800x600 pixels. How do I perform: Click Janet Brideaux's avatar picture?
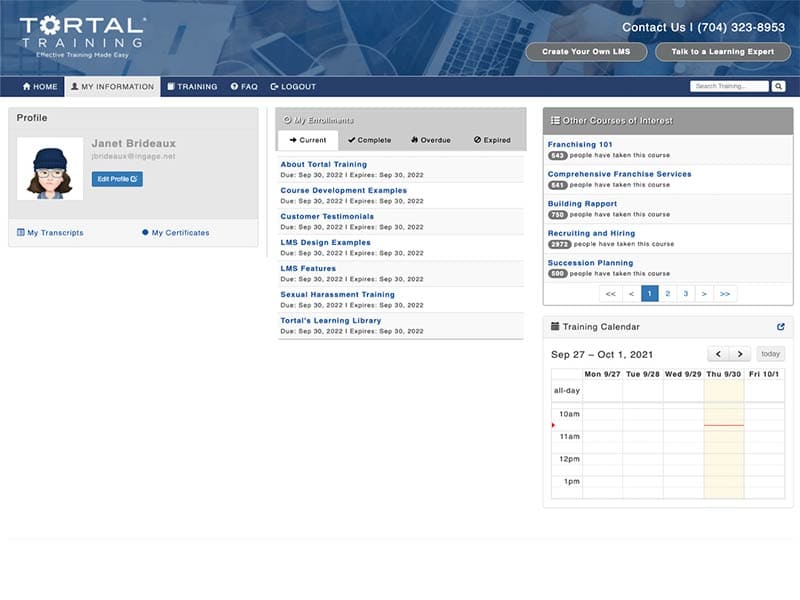click(x=50, y=168)
